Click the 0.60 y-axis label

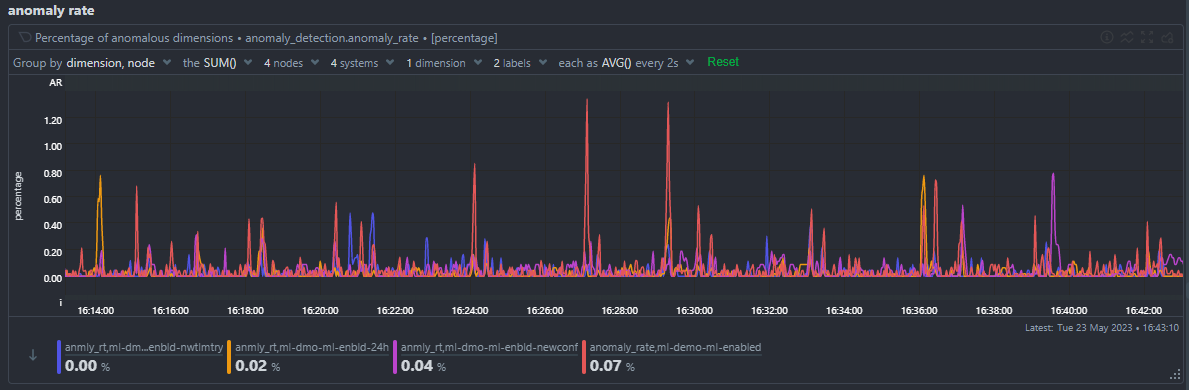click(x=53, y=199)
